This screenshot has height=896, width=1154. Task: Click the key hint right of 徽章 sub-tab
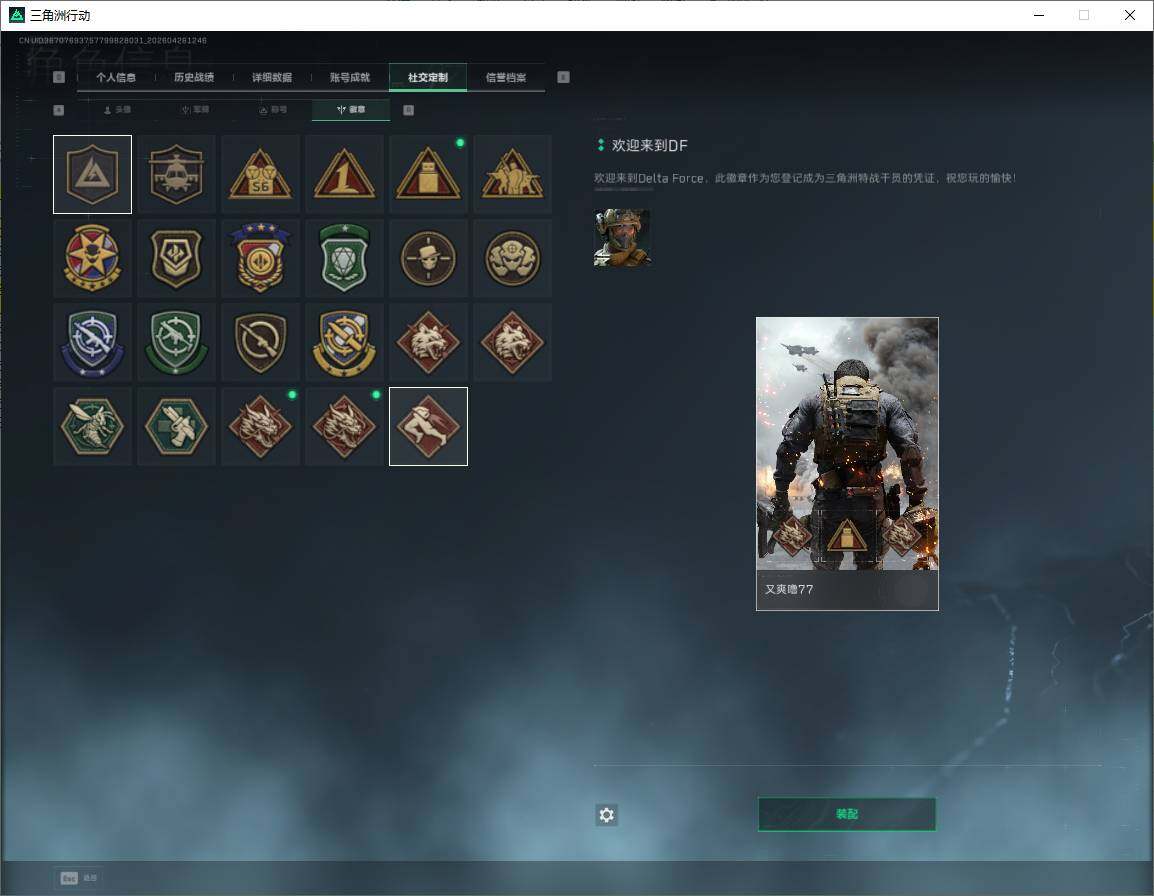pos(408,110)
